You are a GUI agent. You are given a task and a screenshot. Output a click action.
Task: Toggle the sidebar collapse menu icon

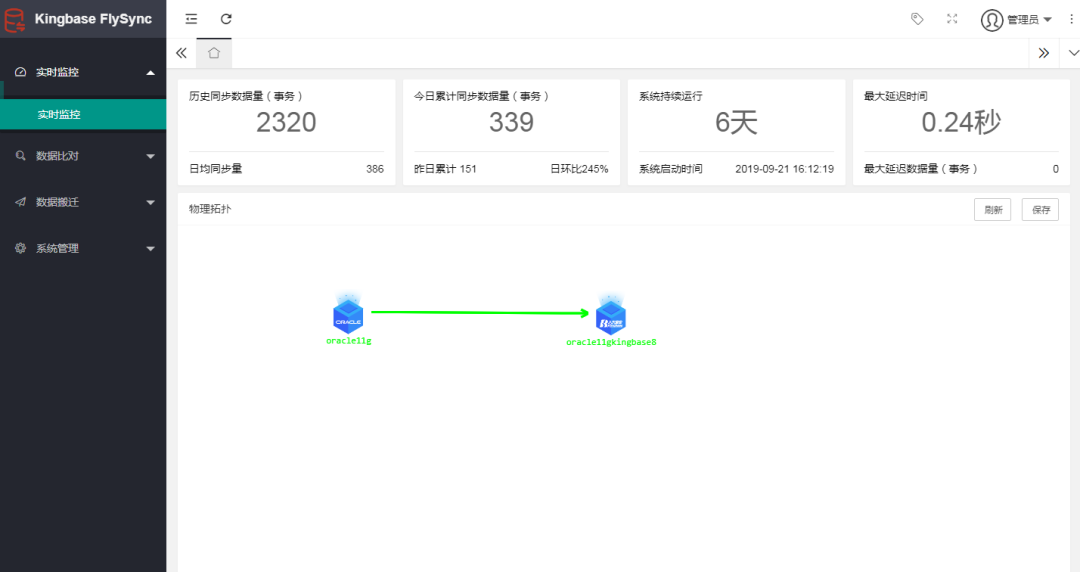point(191,19)
